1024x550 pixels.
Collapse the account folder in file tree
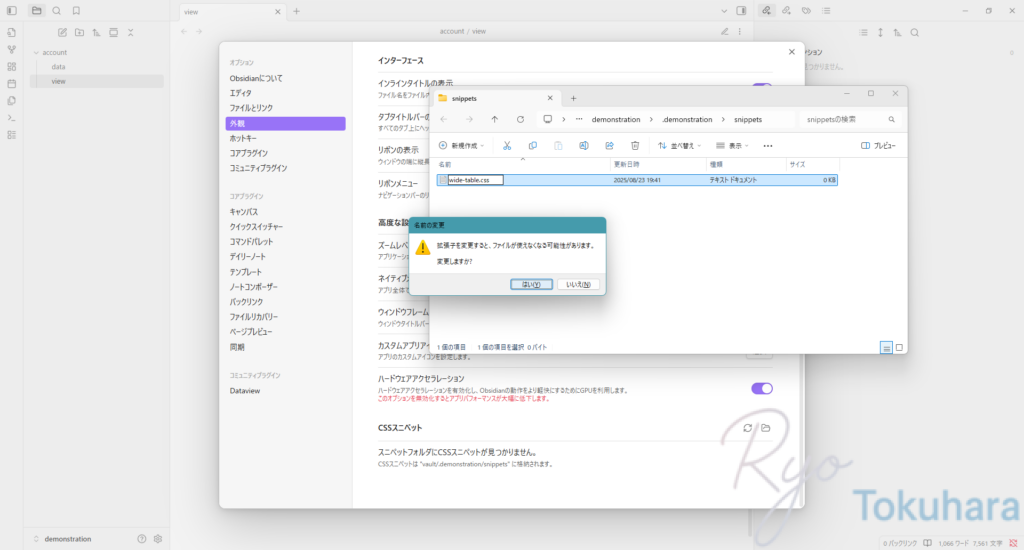pos(36,52)
